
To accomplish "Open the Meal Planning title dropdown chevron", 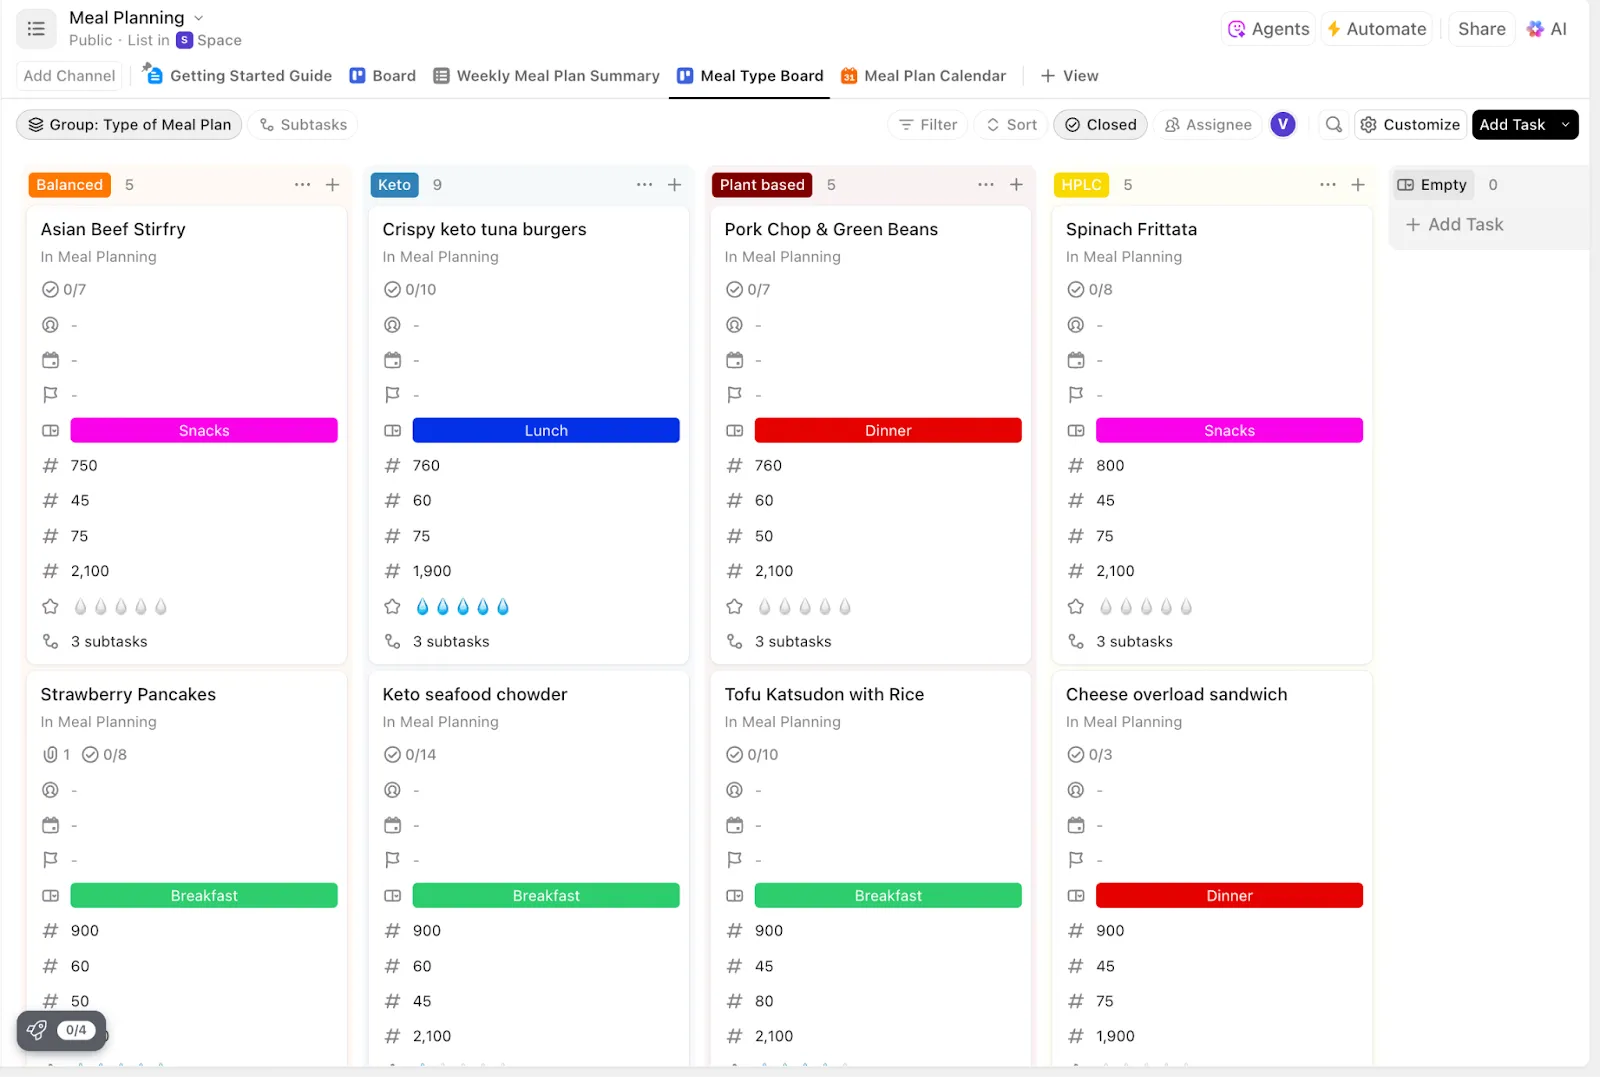I will 198,18.
